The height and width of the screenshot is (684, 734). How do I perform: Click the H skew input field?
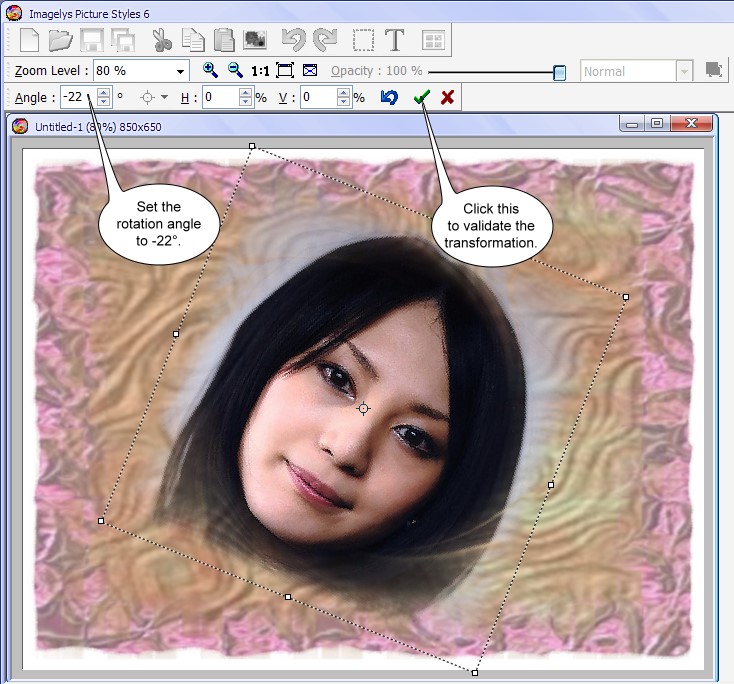221,97
